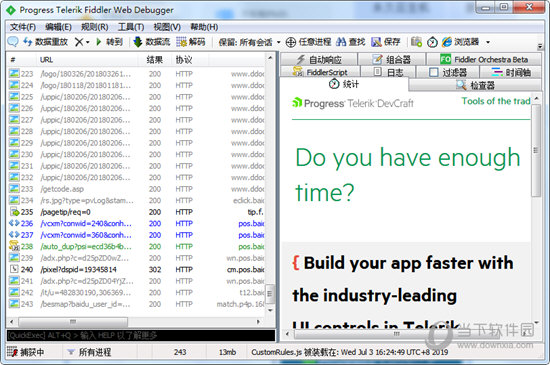Click the 所有进程 process filter in status bar
Image resolution: width=550 pixels, height=365 pixels.
[x=89, y=352]
